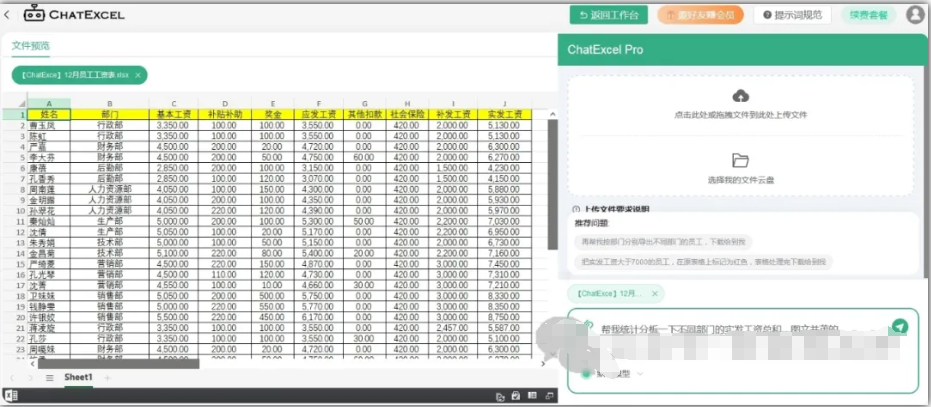Screen dimensions: 931x407
Task: Select the cell with value 5,500.00
Action: click(x=173, y=317)
